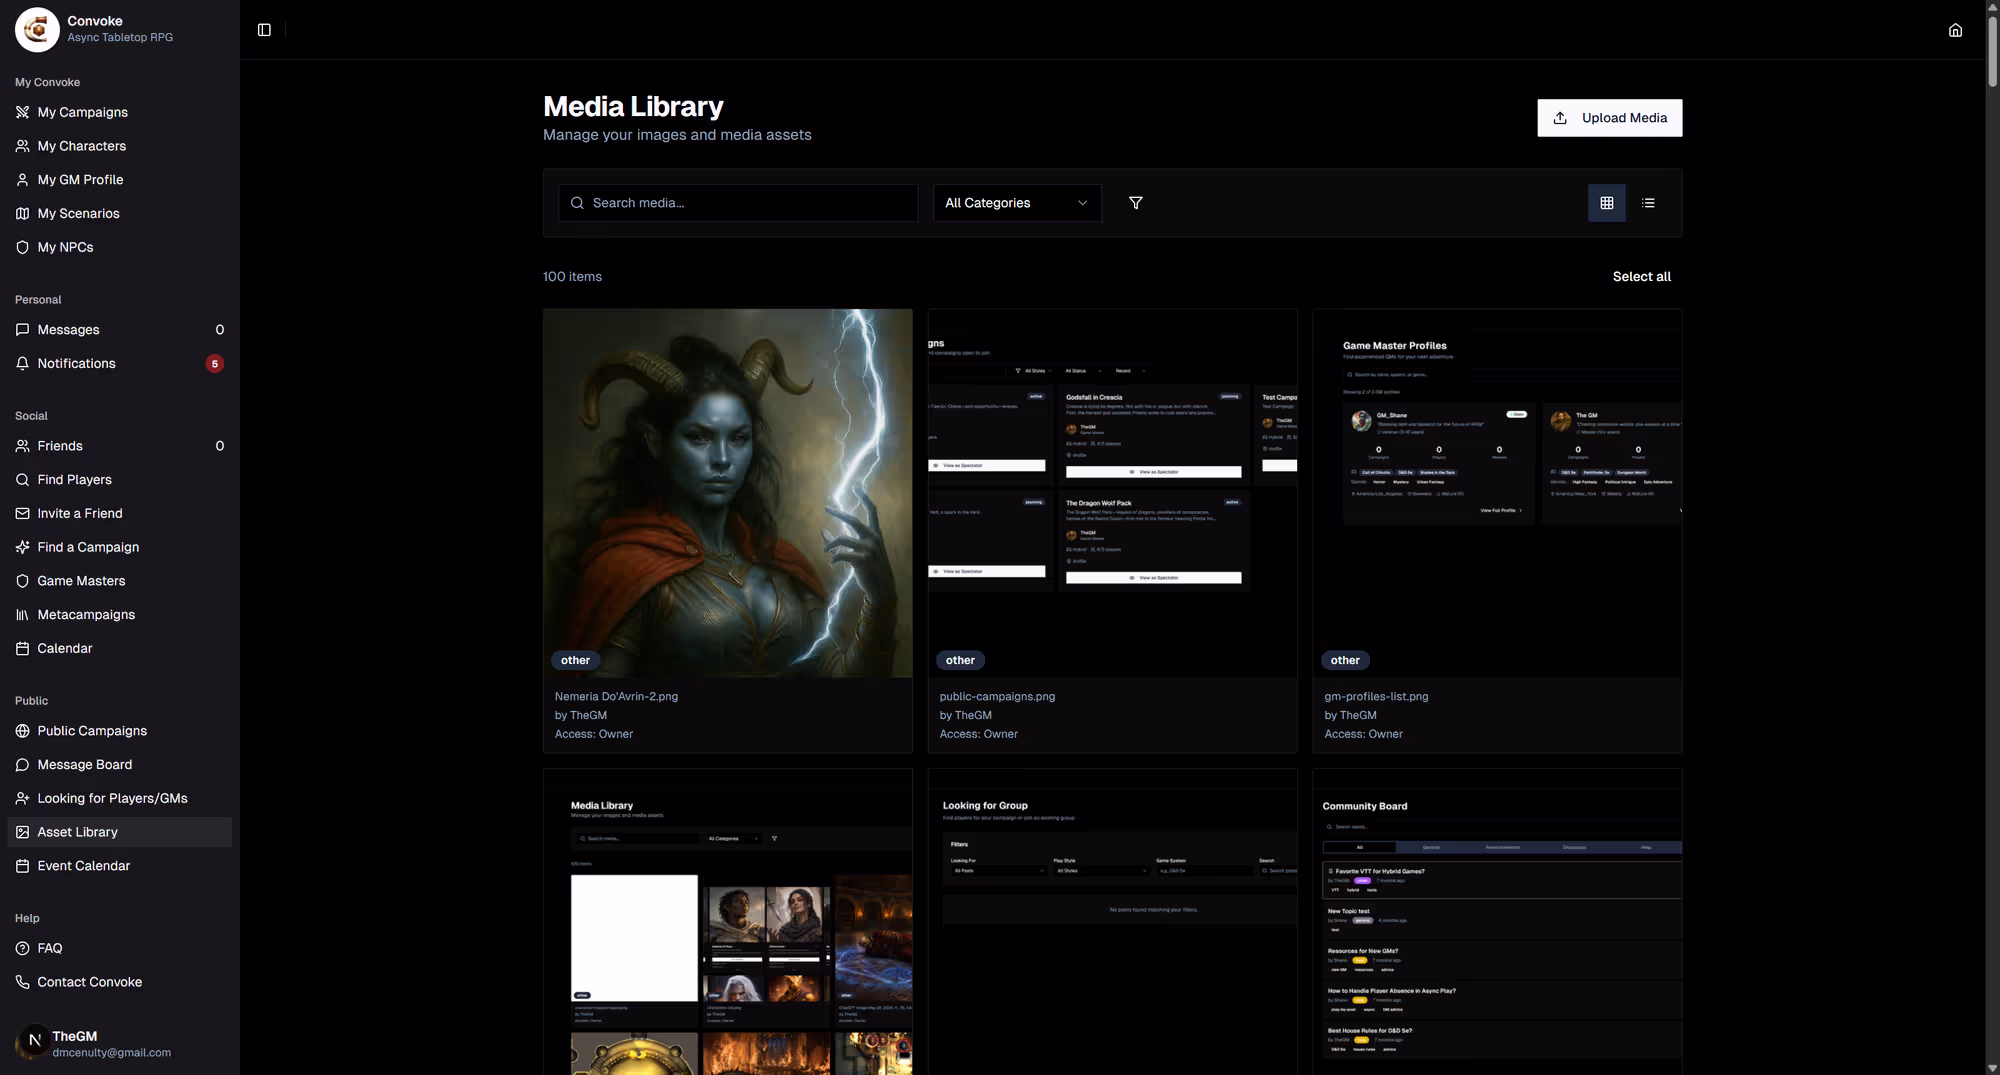Click the Invite a Friend envelope icon

22,514
